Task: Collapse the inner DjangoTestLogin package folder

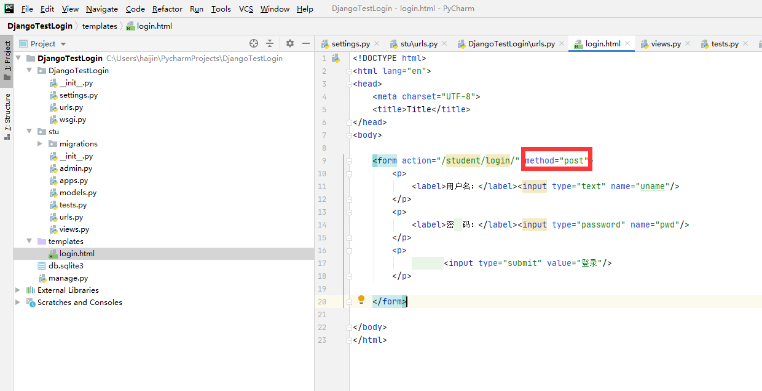Action: [29, 70]
